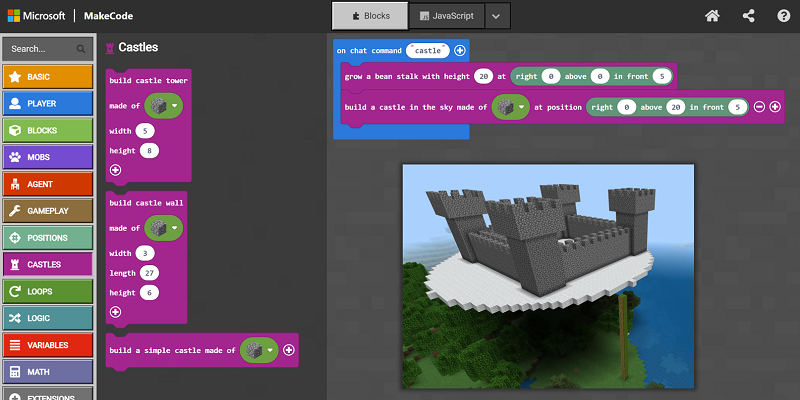Click the Share icon in header
Image resolution: width=800 pixels, height=400 pixels.
tap(748, 16)
